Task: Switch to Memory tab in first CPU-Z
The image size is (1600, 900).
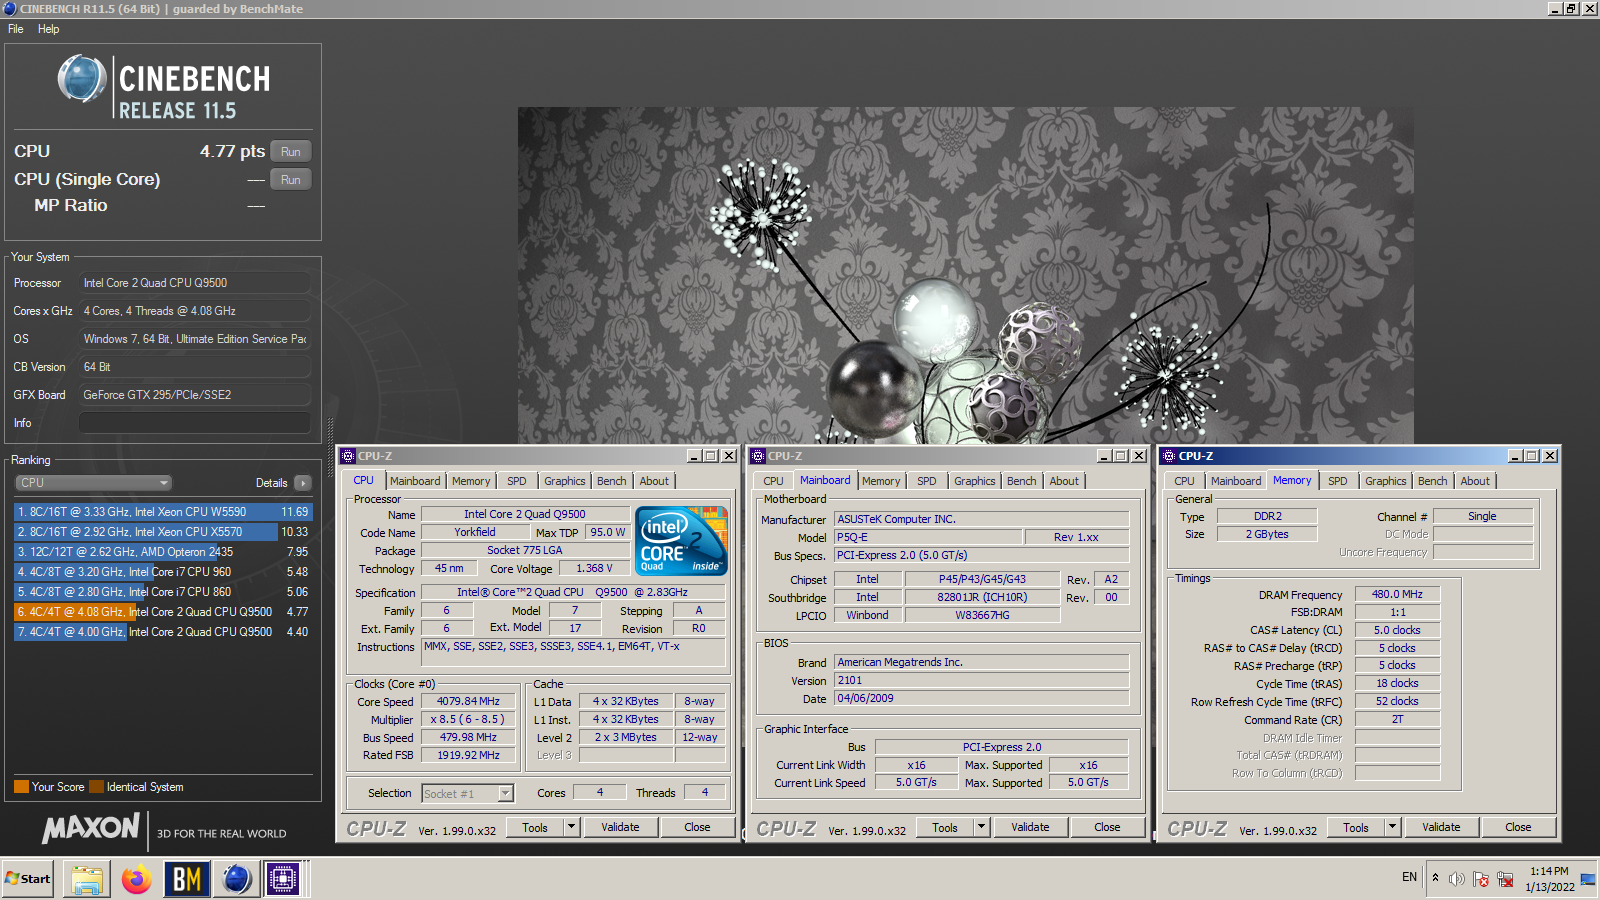Action: (471, 481)
